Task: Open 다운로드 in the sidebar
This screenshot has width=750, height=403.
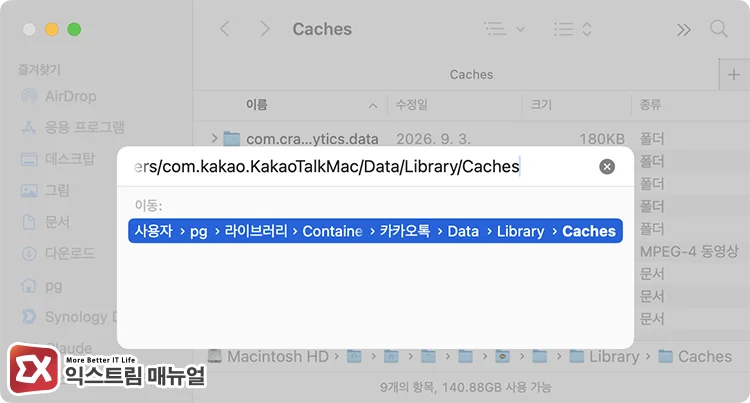Action: coord(58,253)
